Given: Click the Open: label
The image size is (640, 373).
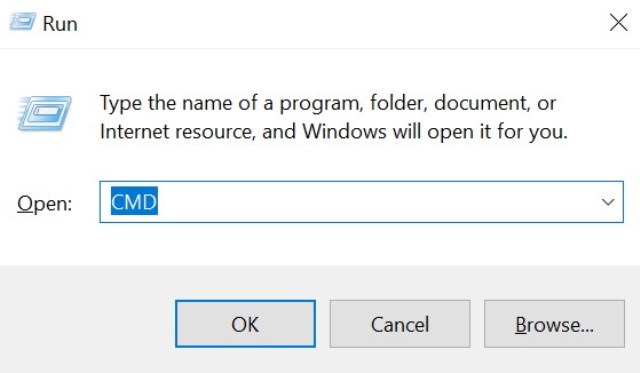Looking at the screenshot, I should pos(44,203).
